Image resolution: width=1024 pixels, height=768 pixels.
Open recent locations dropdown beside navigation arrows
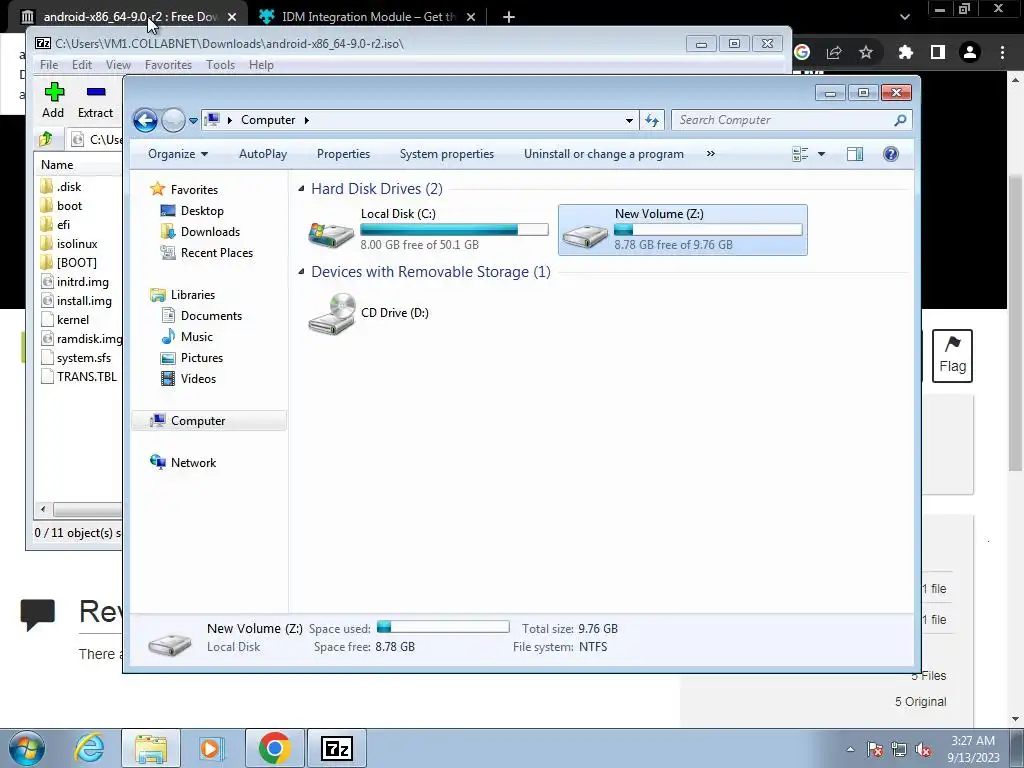click(x=193, y=121)
